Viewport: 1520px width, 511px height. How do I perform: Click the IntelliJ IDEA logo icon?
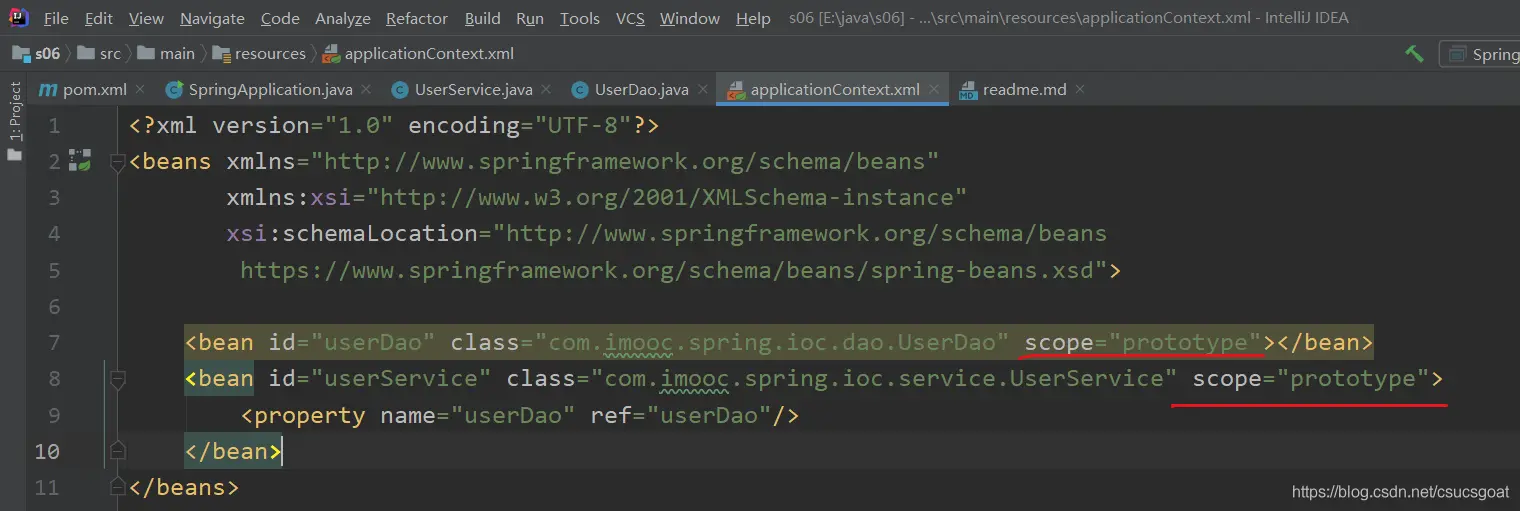18,16
